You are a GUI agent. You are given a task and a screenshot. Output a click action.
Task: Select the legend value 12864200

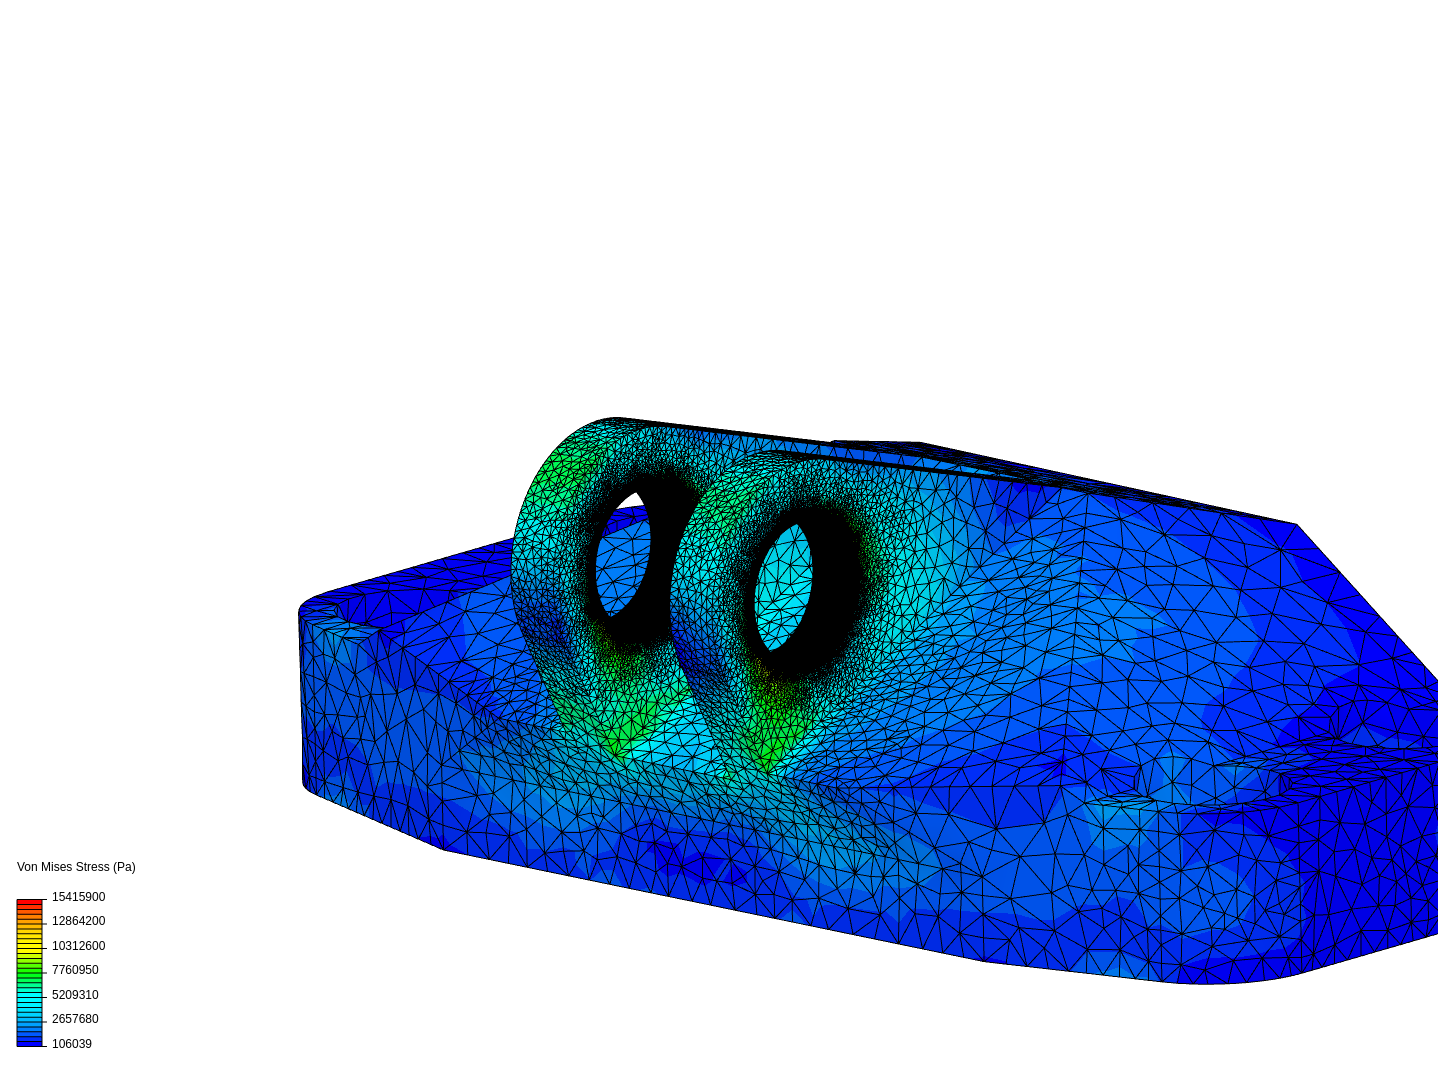point(78,921)
